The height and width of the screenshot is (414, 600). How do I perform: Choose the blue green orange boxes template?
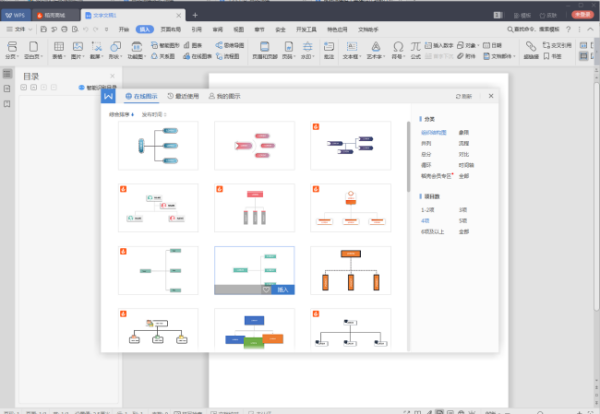click(x=254, y=329)
